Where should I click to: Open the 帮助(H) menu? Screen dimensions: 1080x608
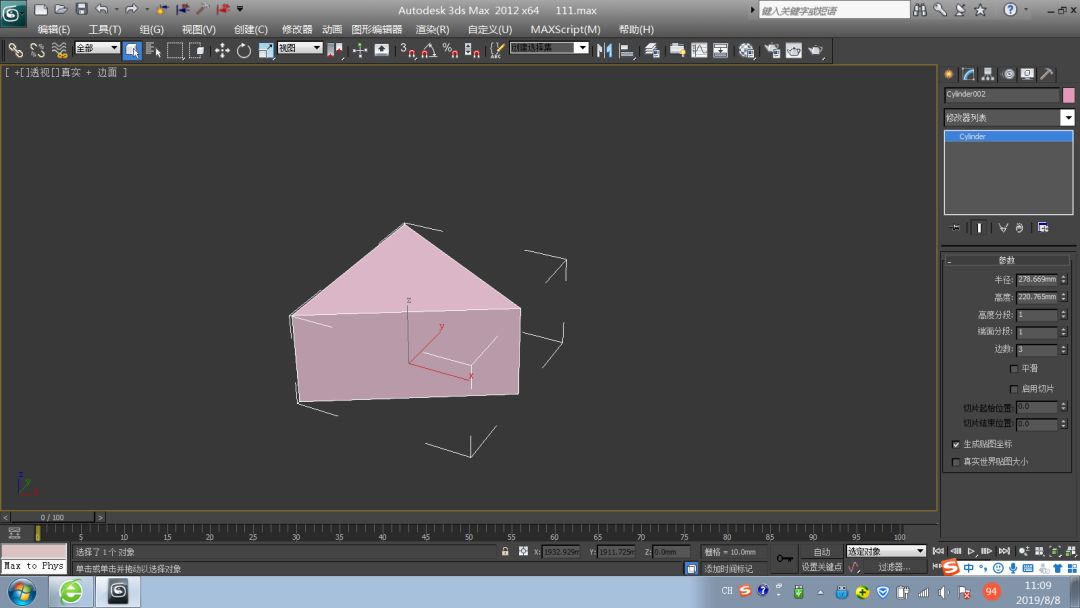click(636, 29)
